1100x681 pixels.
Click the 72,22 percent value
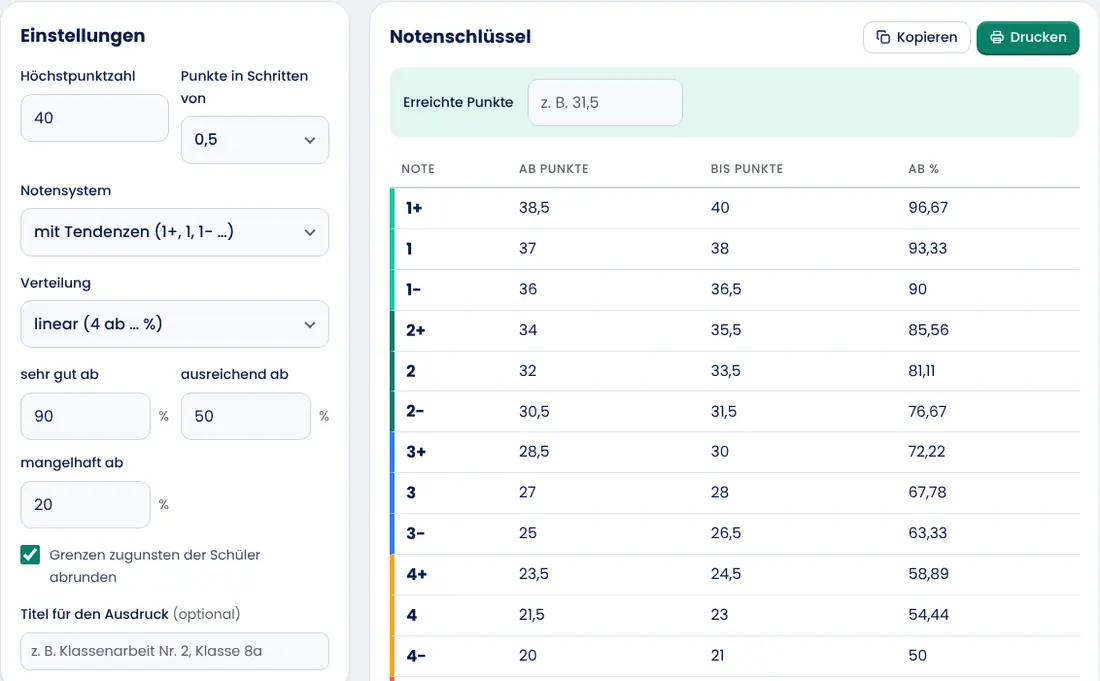[x=927, y=452]
